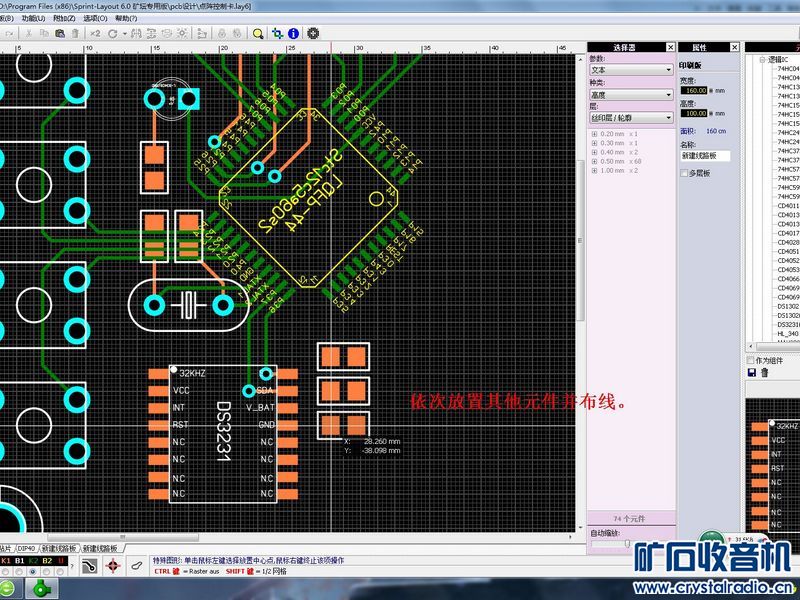Image resolution: width=800 pixels, height=600 pixels.
Task: Check the 作为组件 checkbox
Action: coord(751,361)
